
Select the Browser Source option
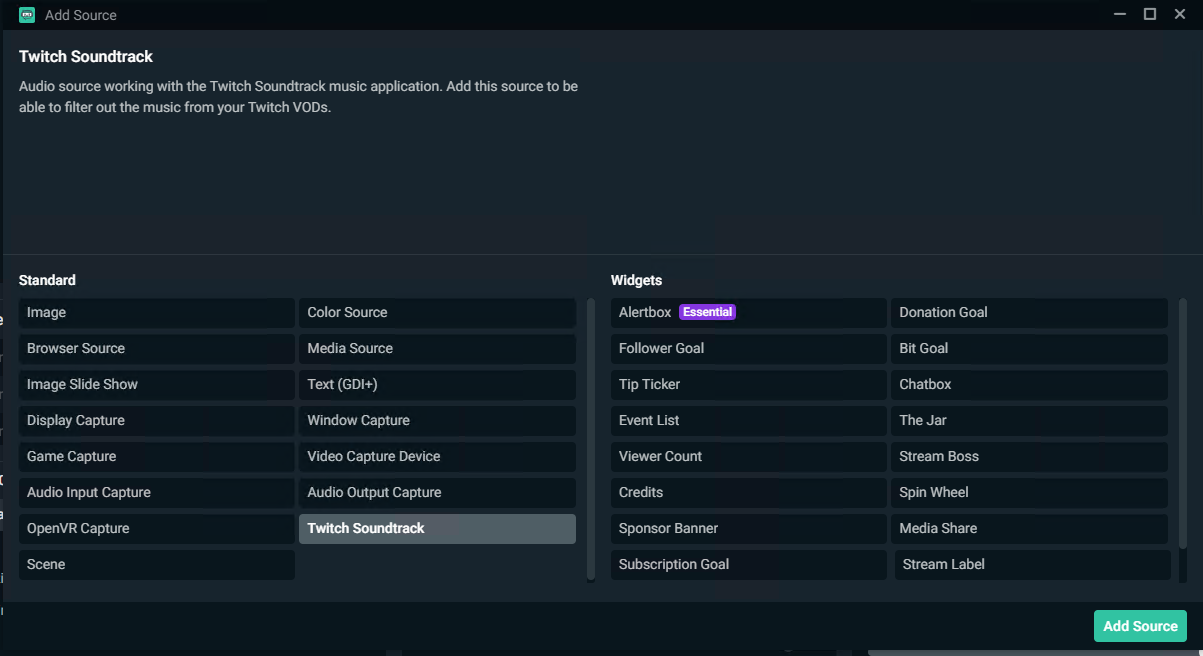pyautogui.click(x=155, y=348)
